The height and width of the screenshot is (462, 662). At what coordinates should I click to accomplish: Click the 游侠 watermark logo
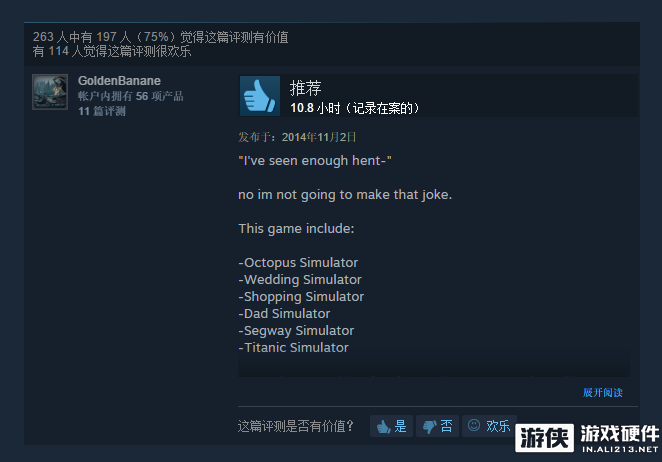tap(545, 438)
